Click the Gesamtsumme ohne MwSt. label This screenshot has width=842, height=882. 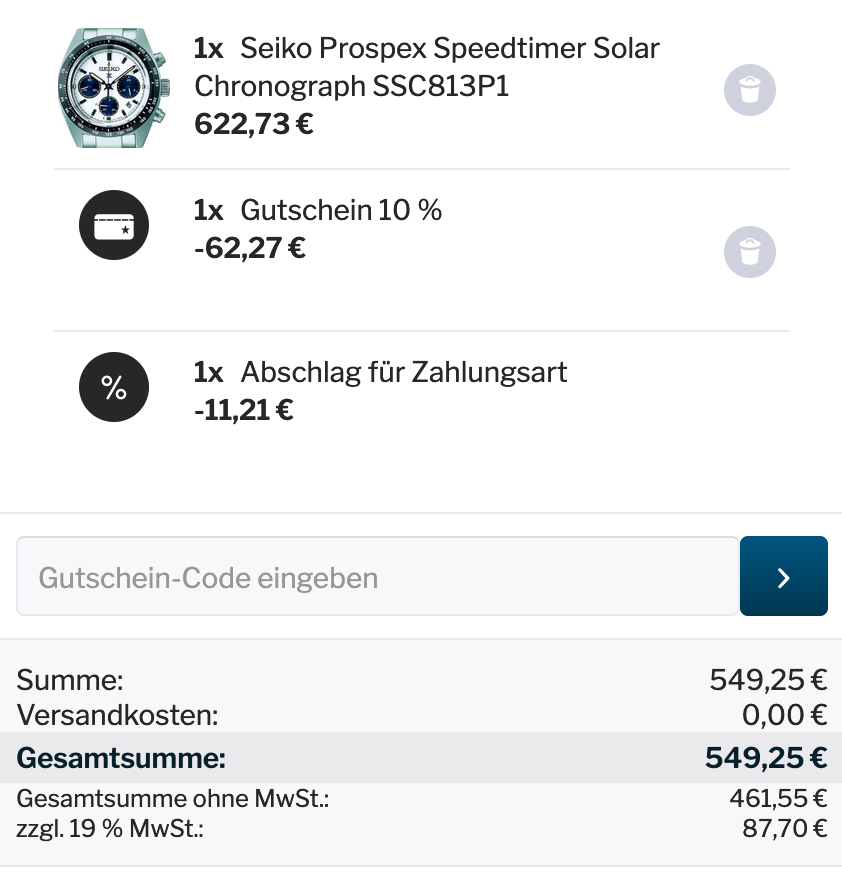click(173, 798)
